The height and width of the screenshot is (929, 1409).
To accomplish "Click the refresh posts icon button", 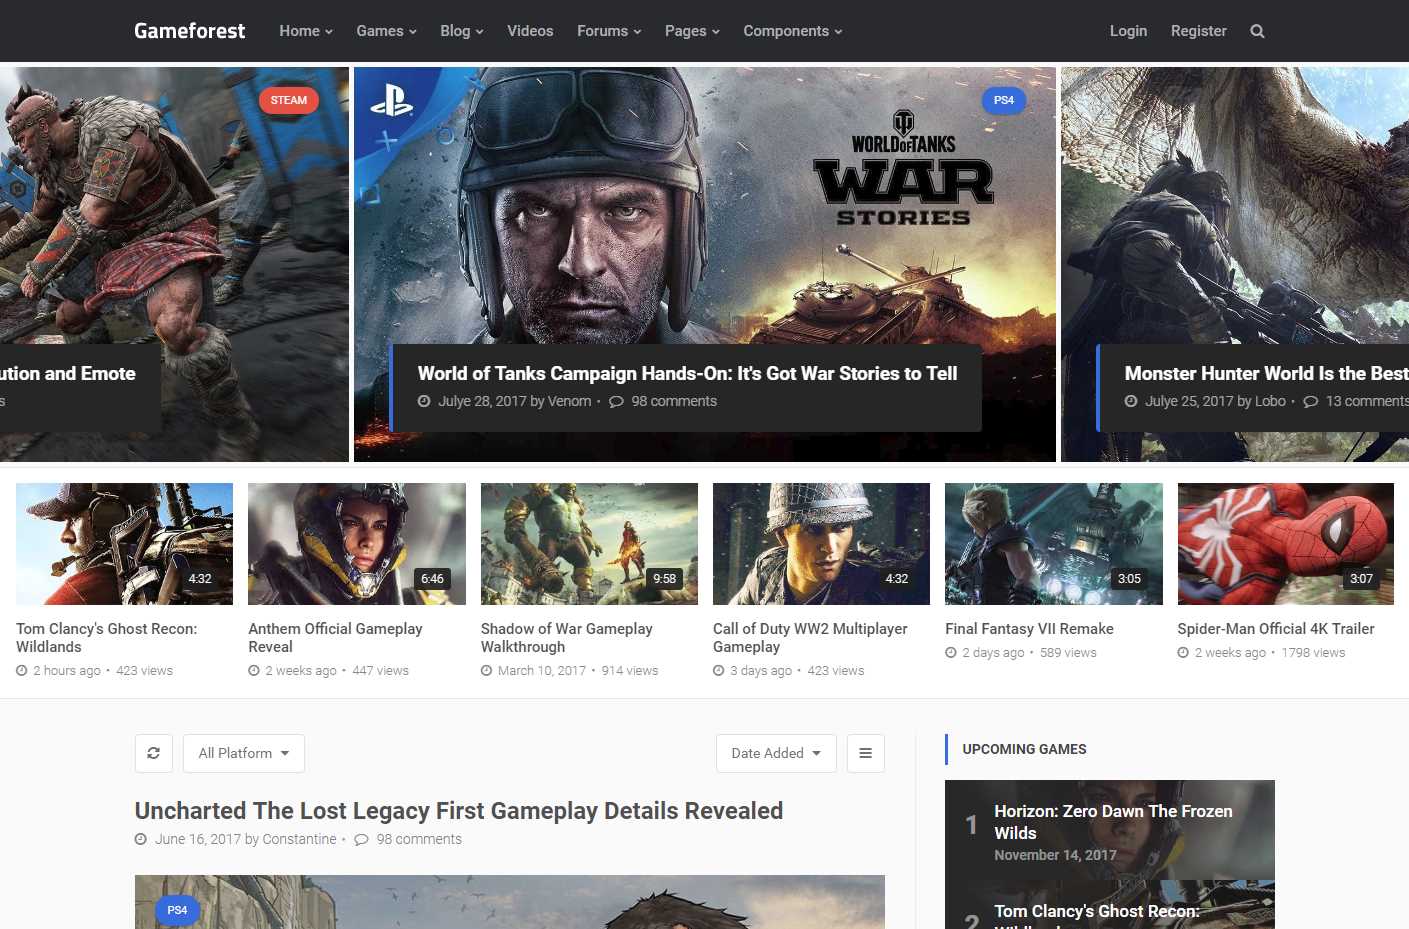I will pyautogui.click(x=154, y=753).
